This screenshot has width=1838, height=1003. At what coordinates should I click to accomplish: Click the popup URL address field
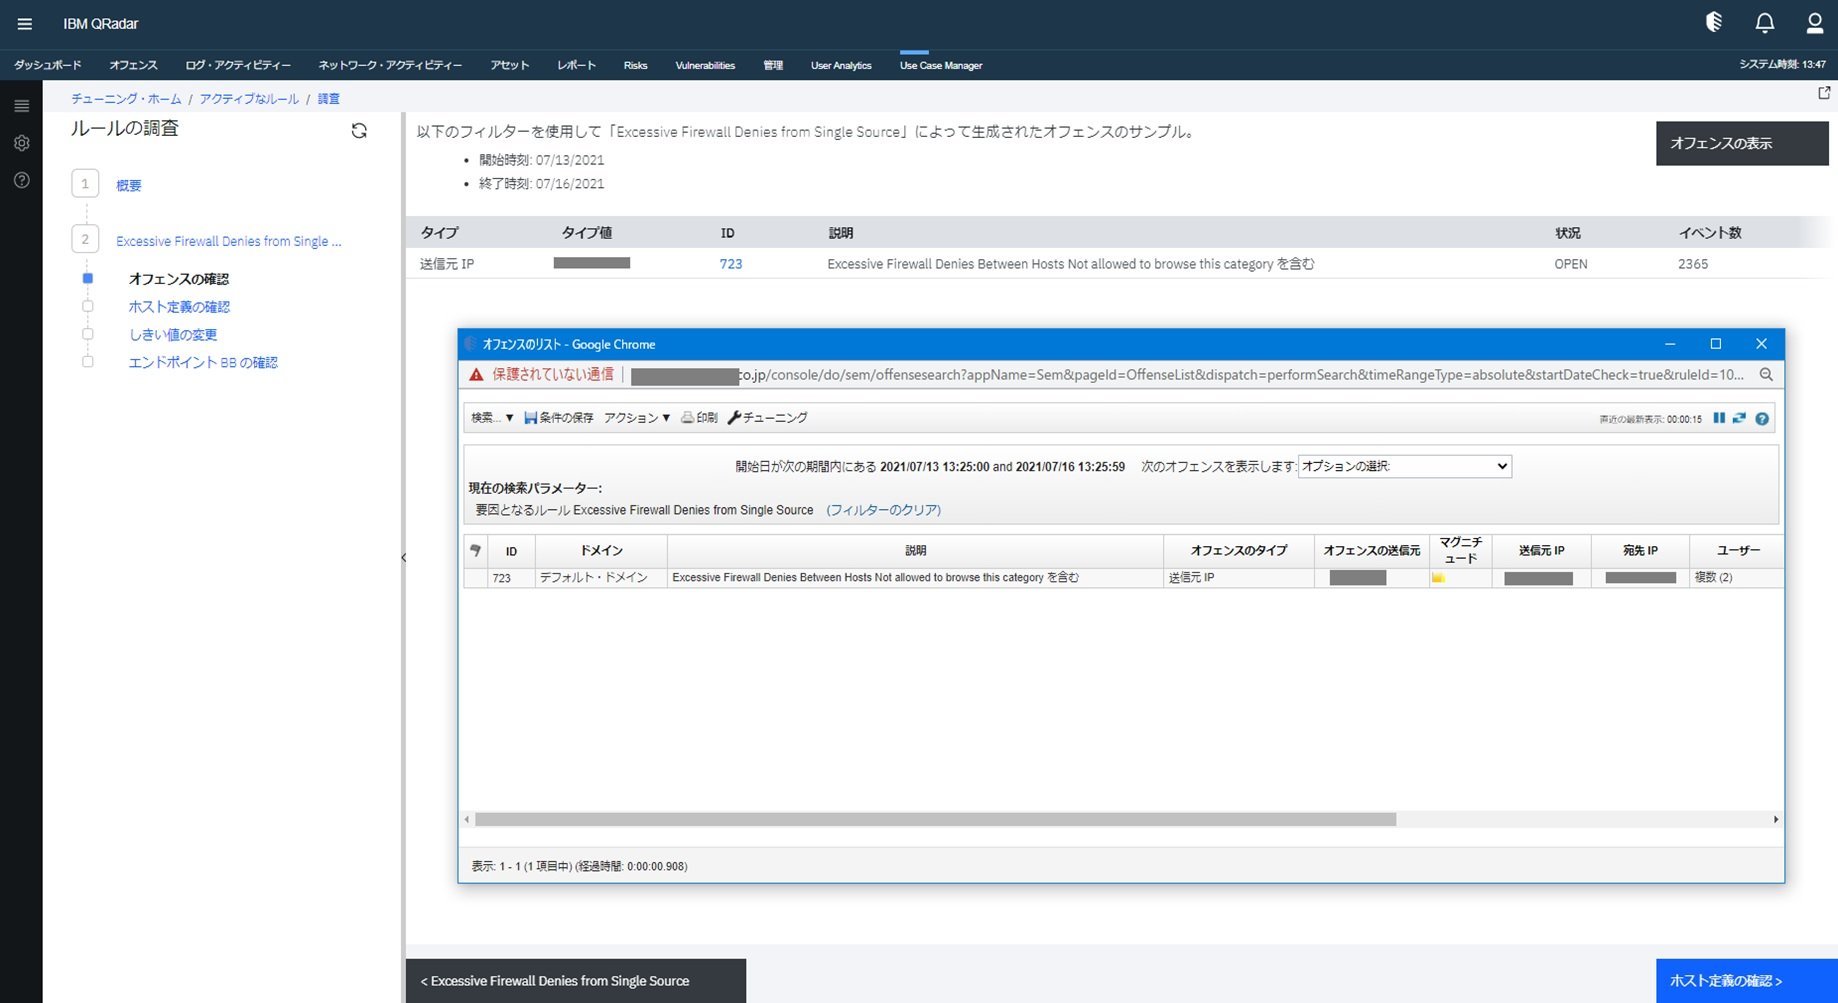coord(1188,375)
